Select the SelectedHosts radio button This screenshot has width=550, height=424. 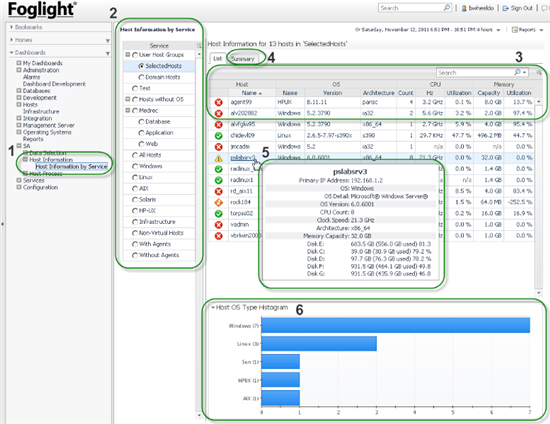pyautogui.click(x=141, y=66)
